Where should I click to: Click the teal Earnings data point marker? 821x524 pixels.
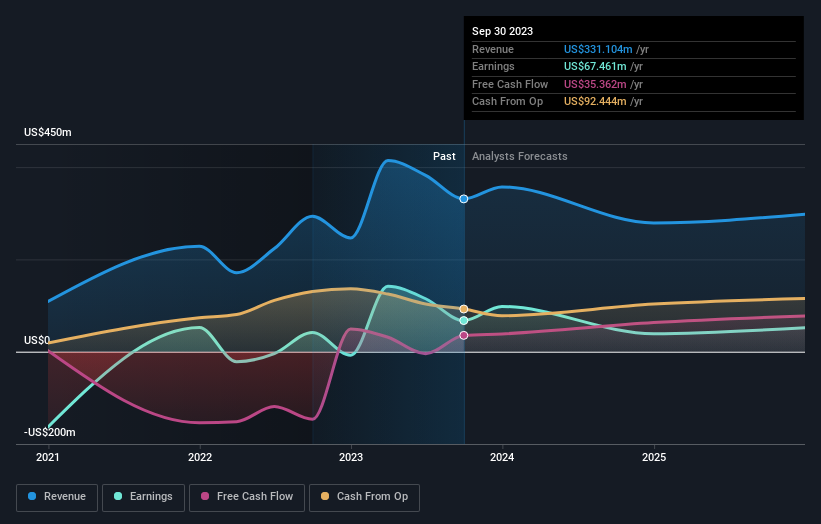point(464,320)
